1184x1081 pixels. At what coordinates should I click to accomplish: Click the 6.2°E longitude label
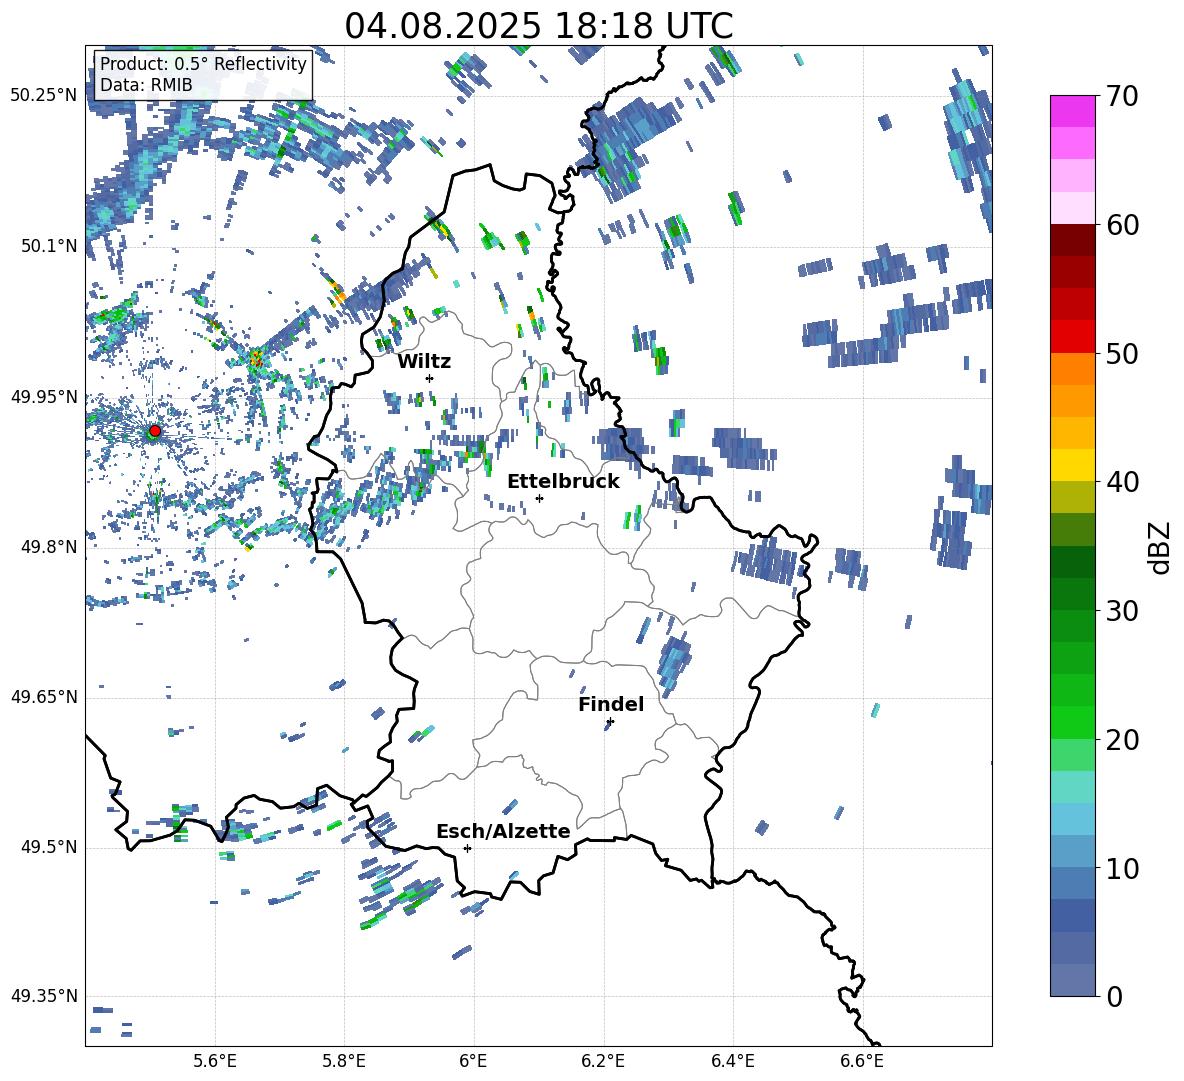[603, 1061]
